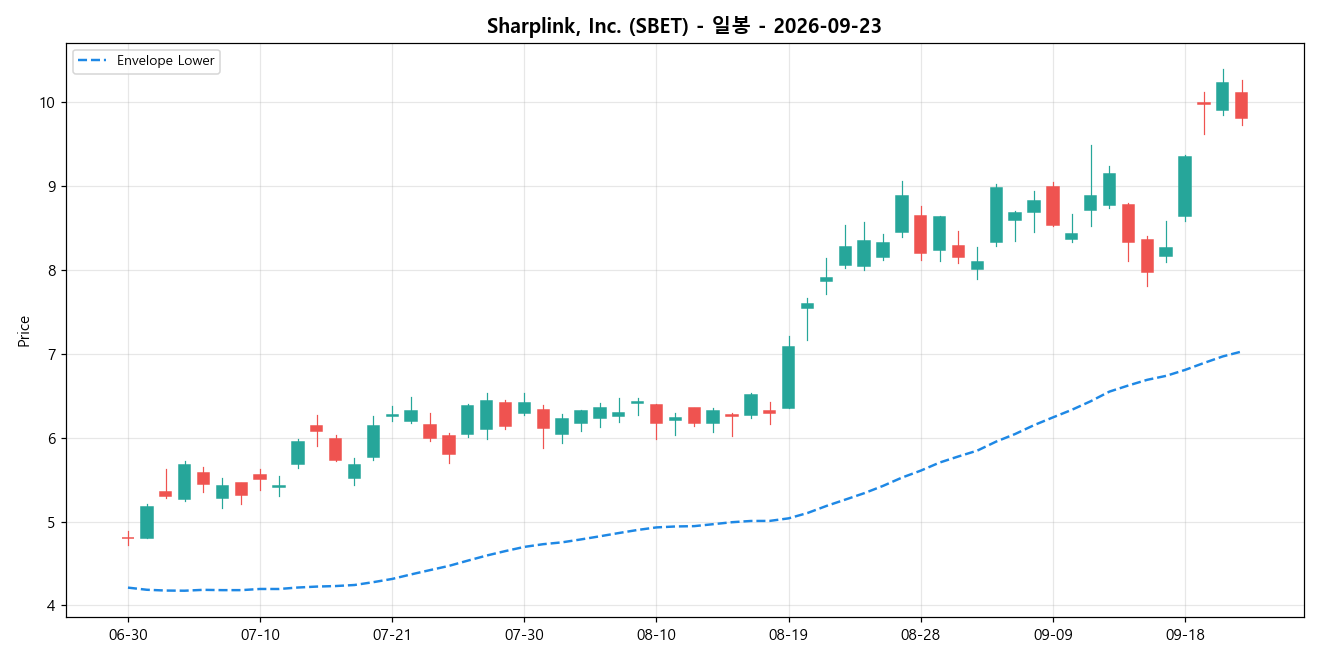
Task: Select the 09-18 x-axis date label
Action: click(x=1185, y=634)
